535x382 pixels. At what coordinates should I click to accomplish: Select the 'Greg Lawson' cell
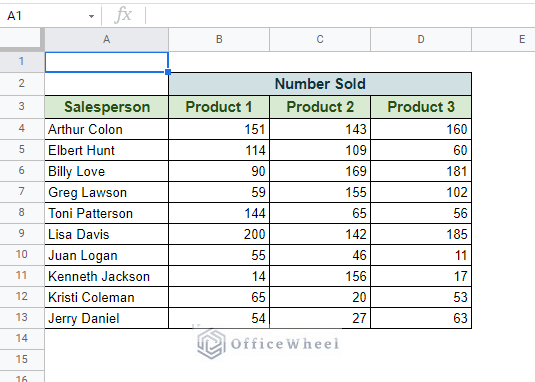[x=106, y=192]
